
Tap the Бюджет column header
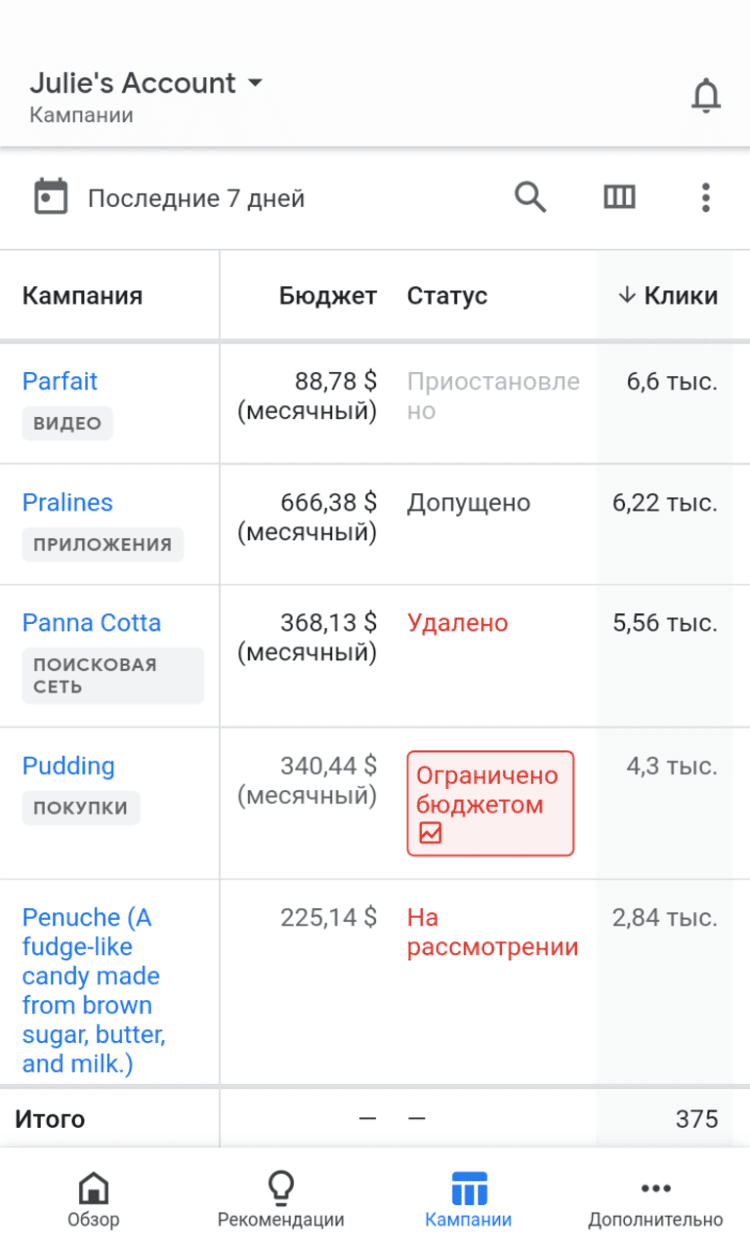click(x=327, y=295)
